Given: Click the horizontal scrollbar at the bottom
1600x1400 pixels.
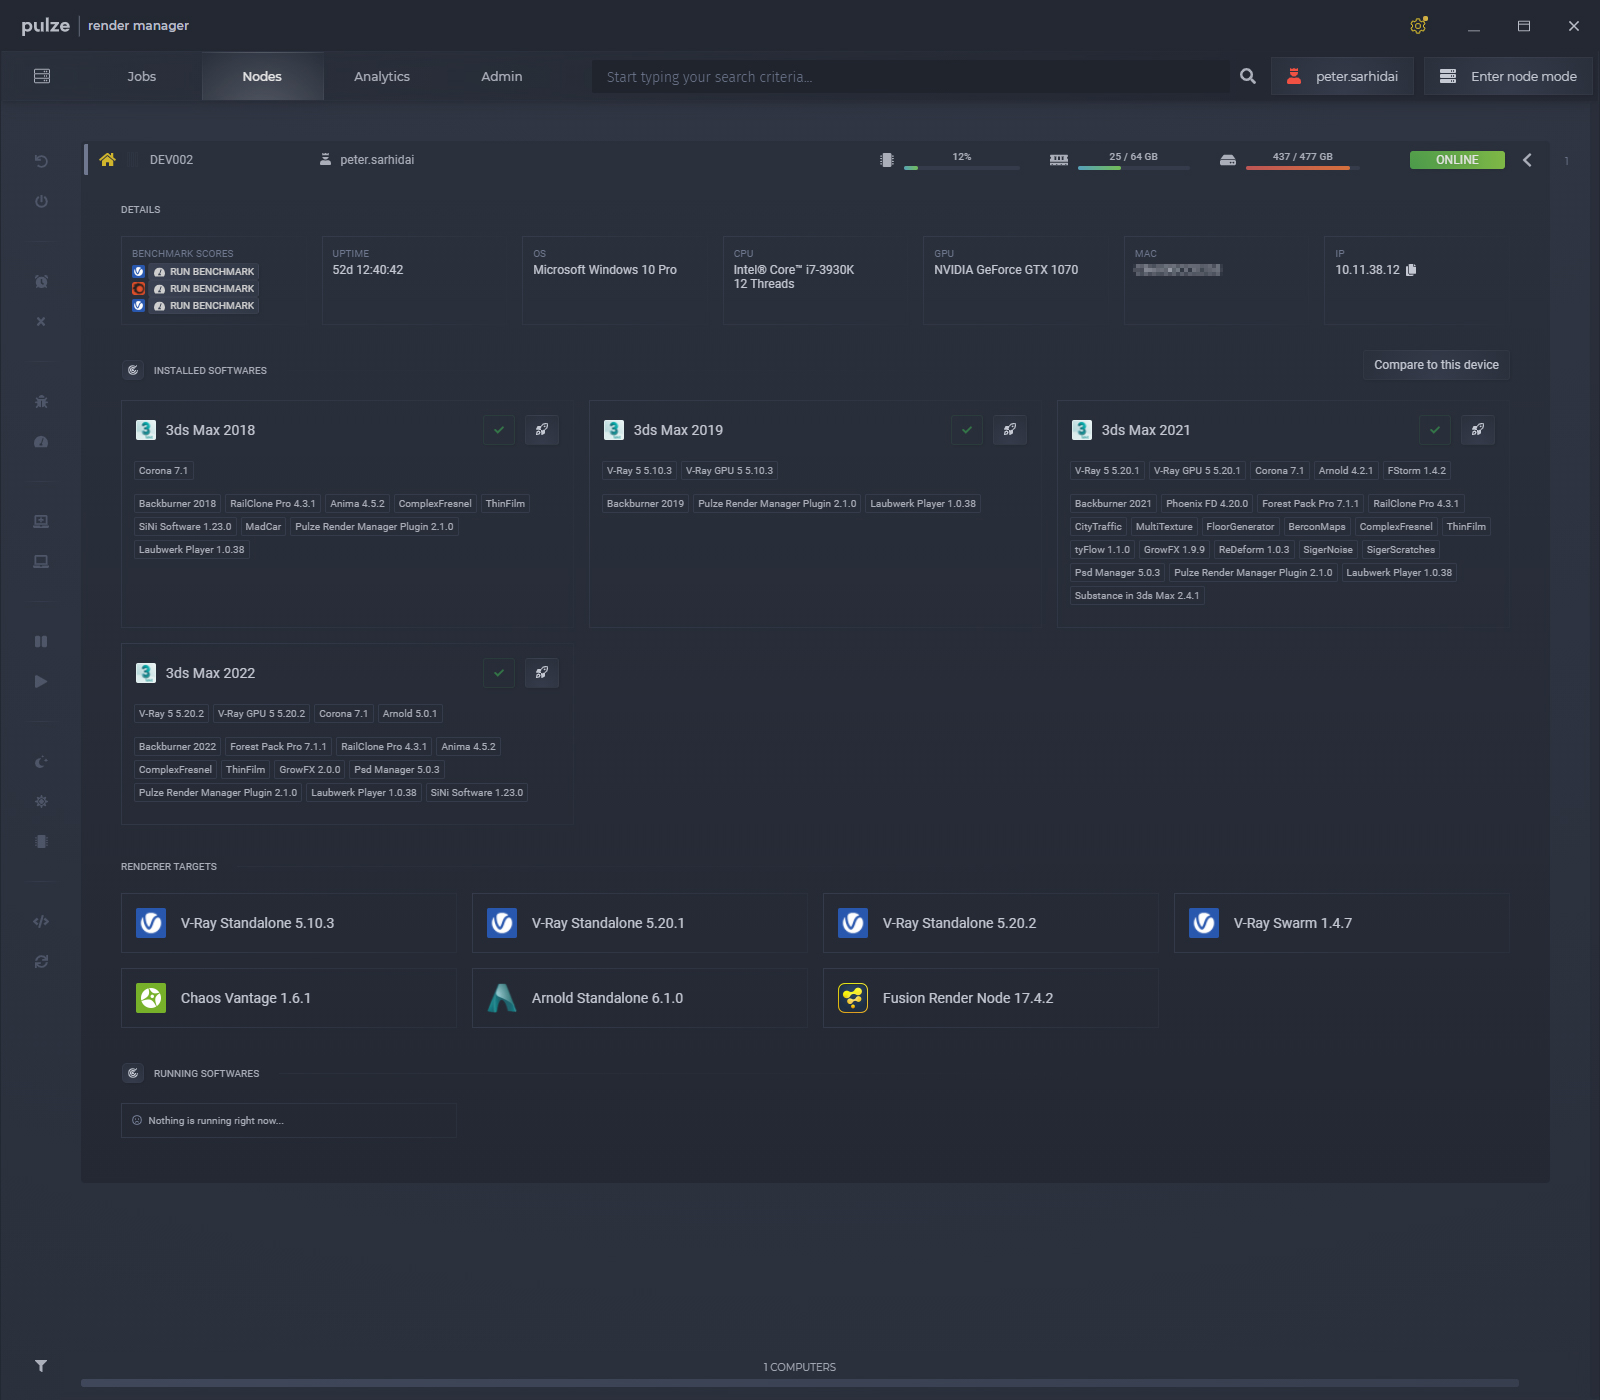Looking at the screenshot, I should click(x=800, y=1383).
